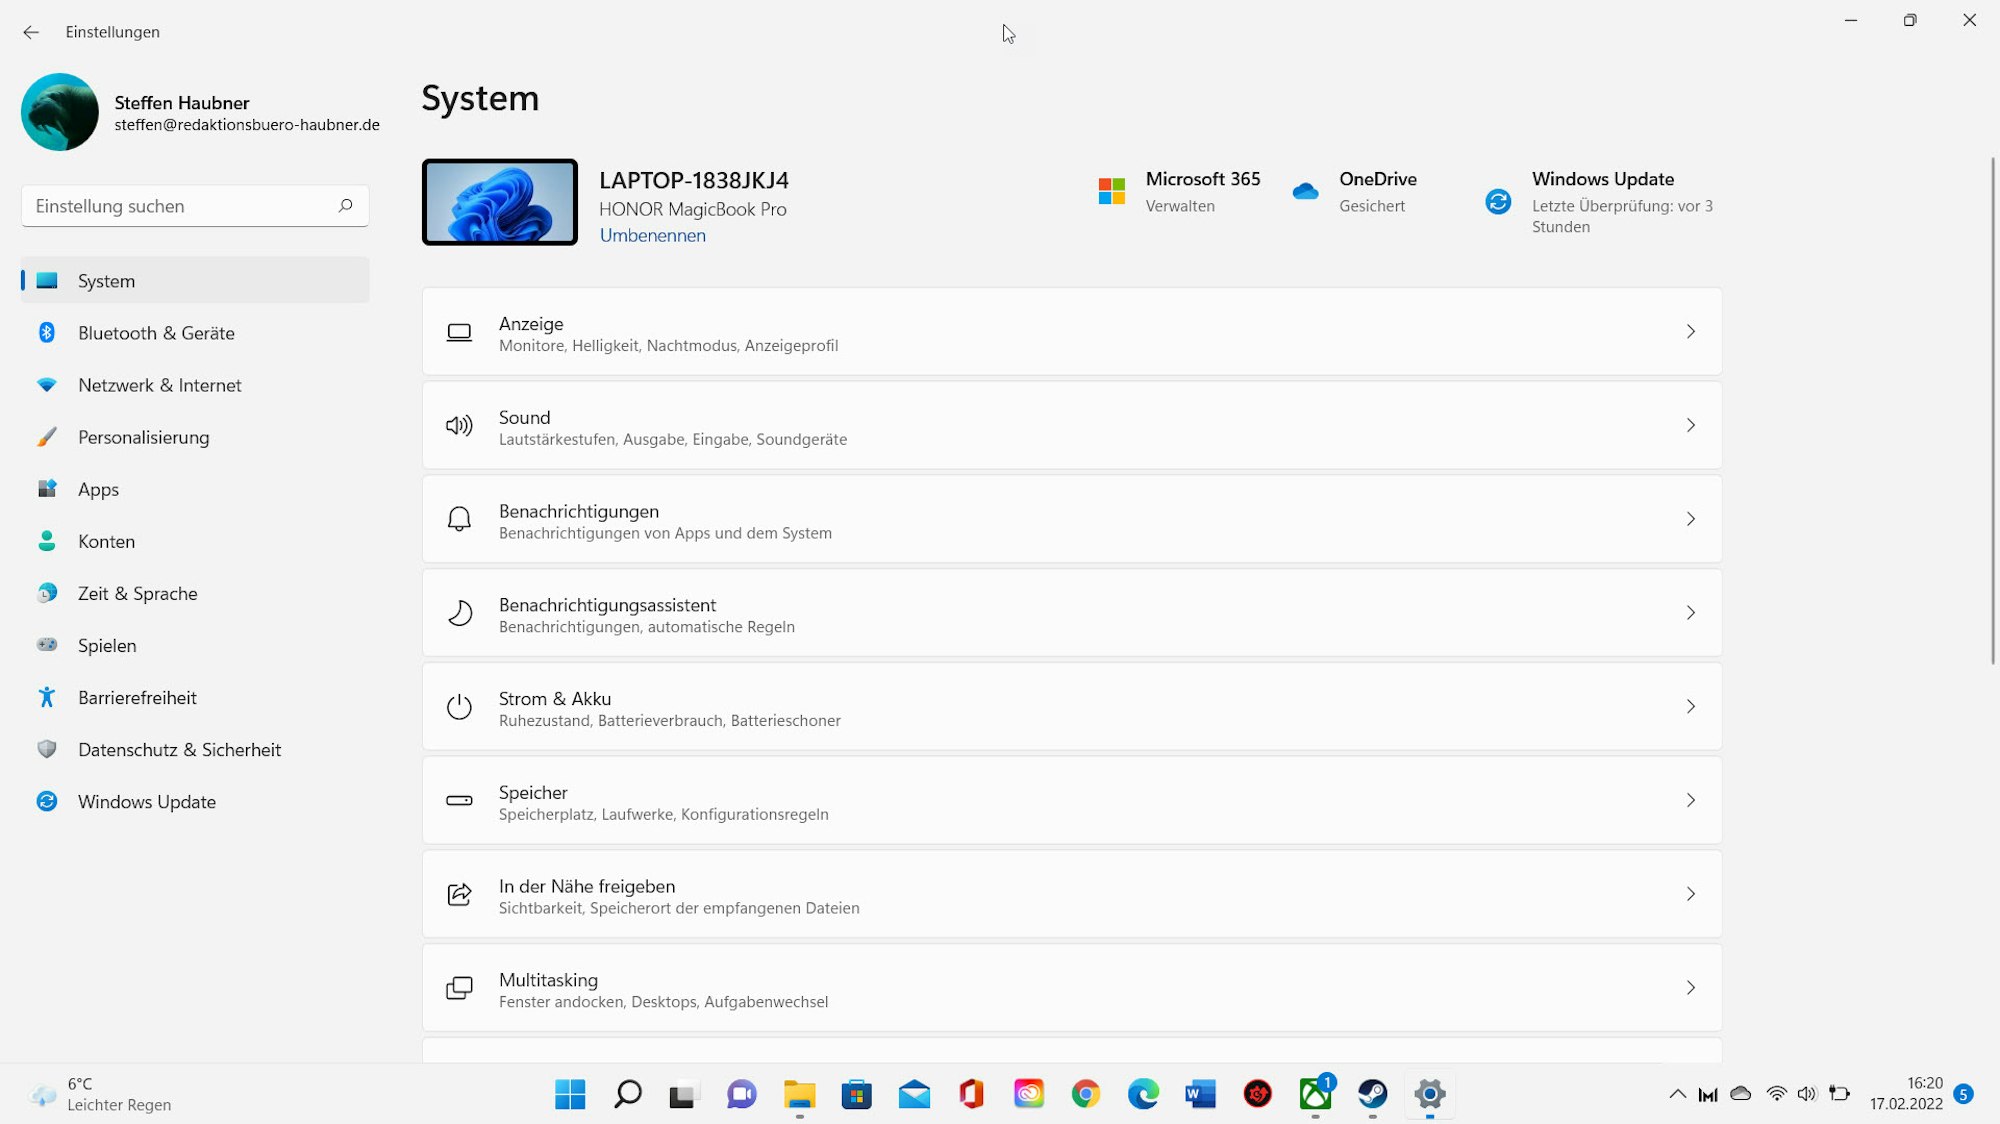The width and height of the screenshot is (2000, 1124).
Task: Expand the Speicher settings row
Action: point(1690,800)
